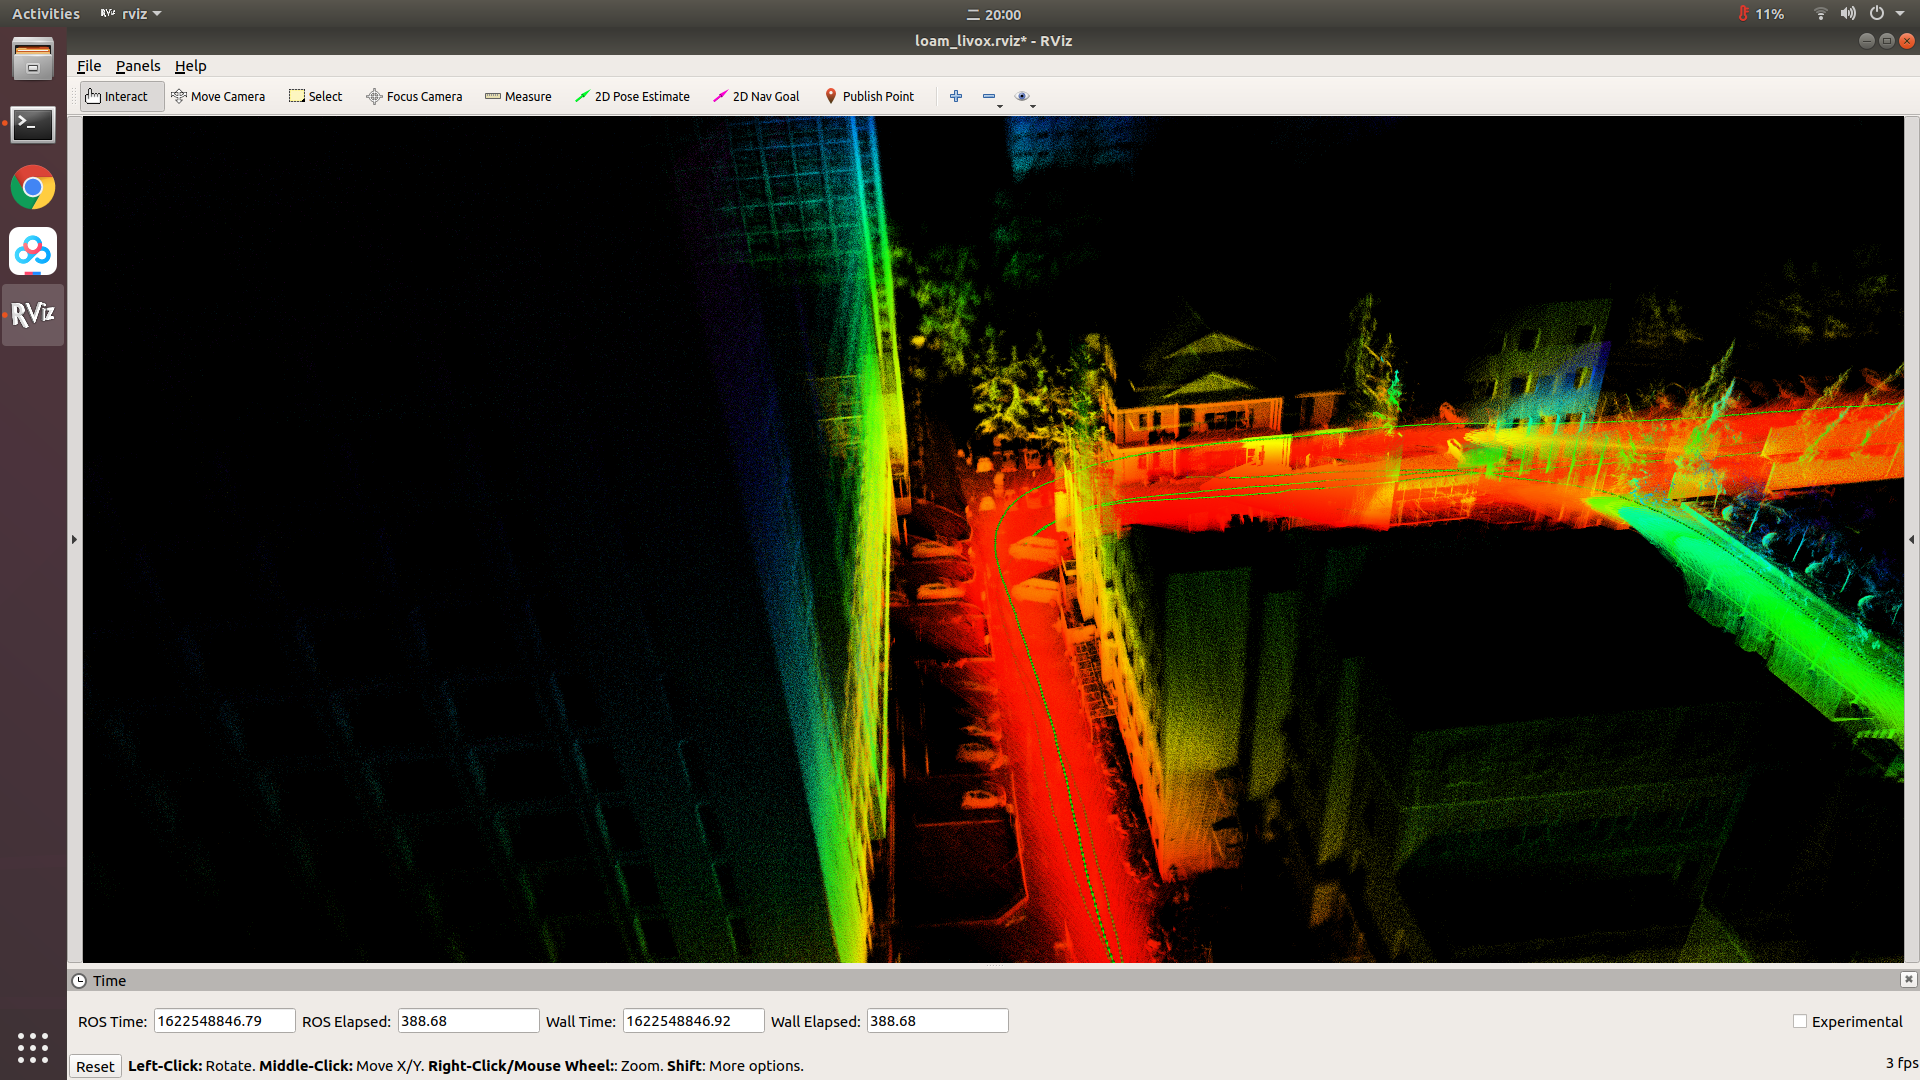The height and width of the screenshot is (1080, 1920).
Task: Open the minus remove-tool dropdown
Action: click(x=991, y=97)
